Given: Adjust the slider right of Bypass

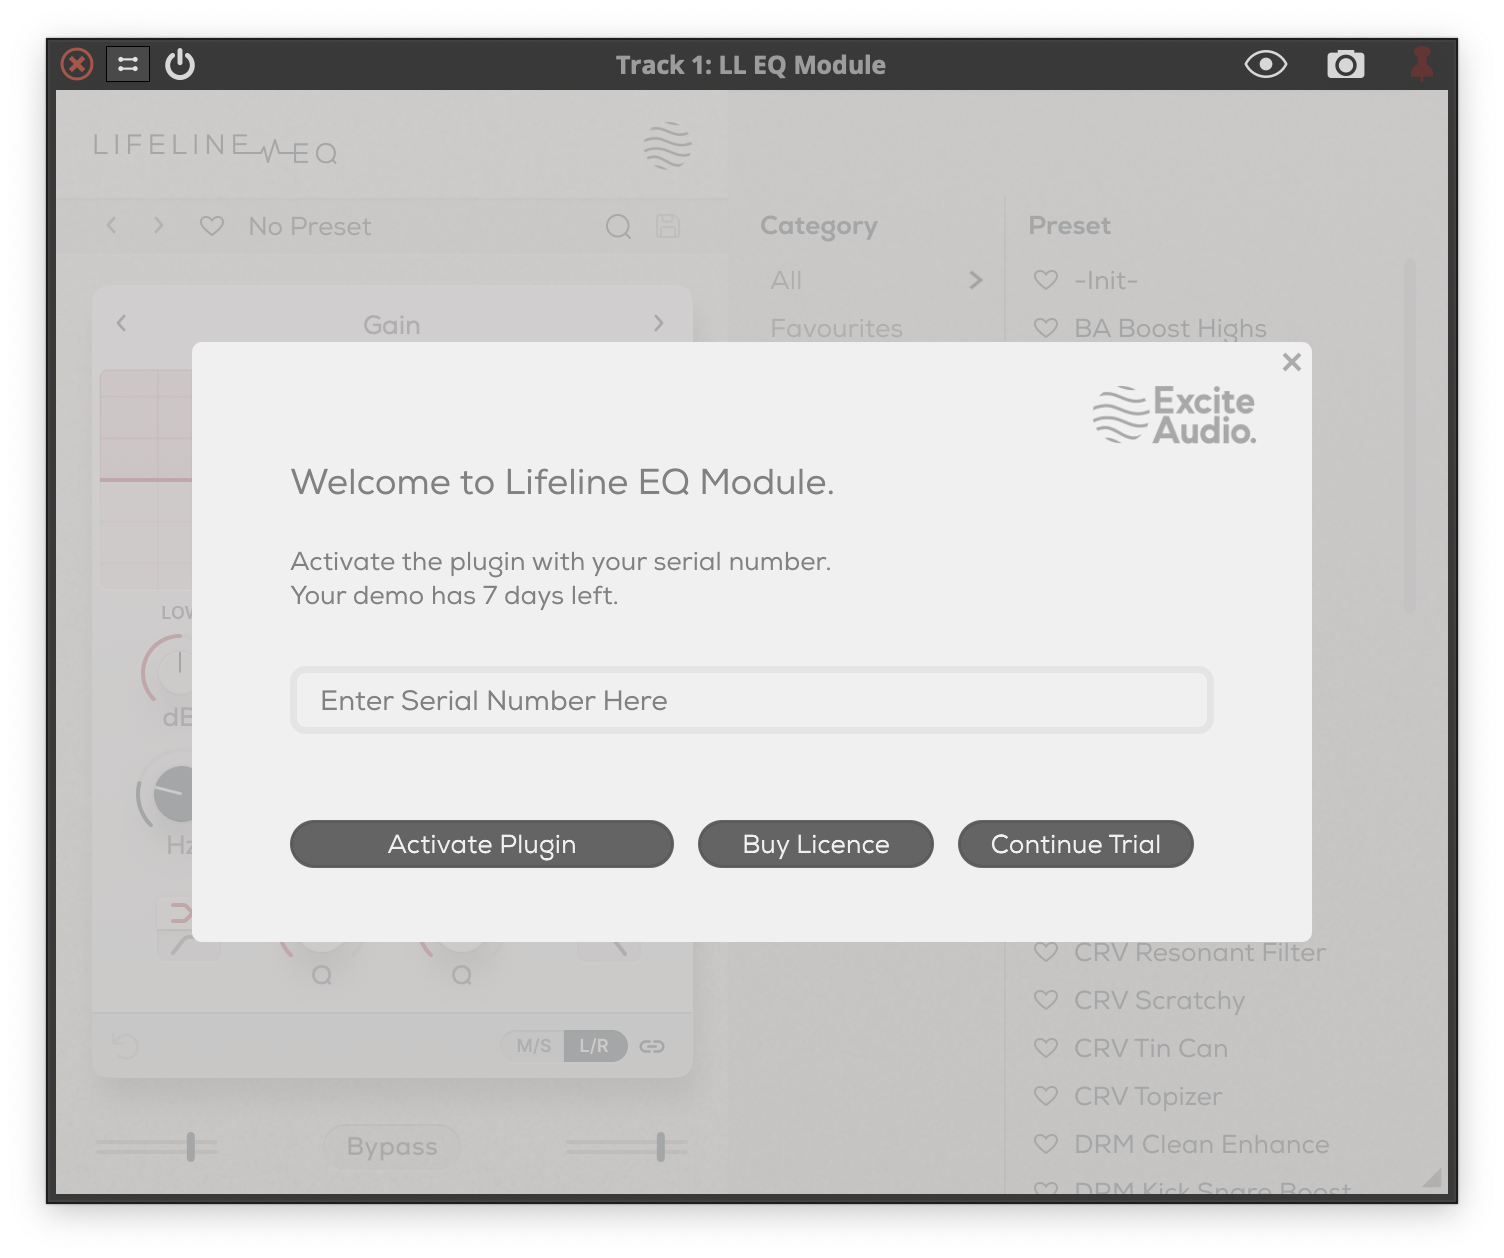Looking at the screenshot, I should tap(626, 1147).
